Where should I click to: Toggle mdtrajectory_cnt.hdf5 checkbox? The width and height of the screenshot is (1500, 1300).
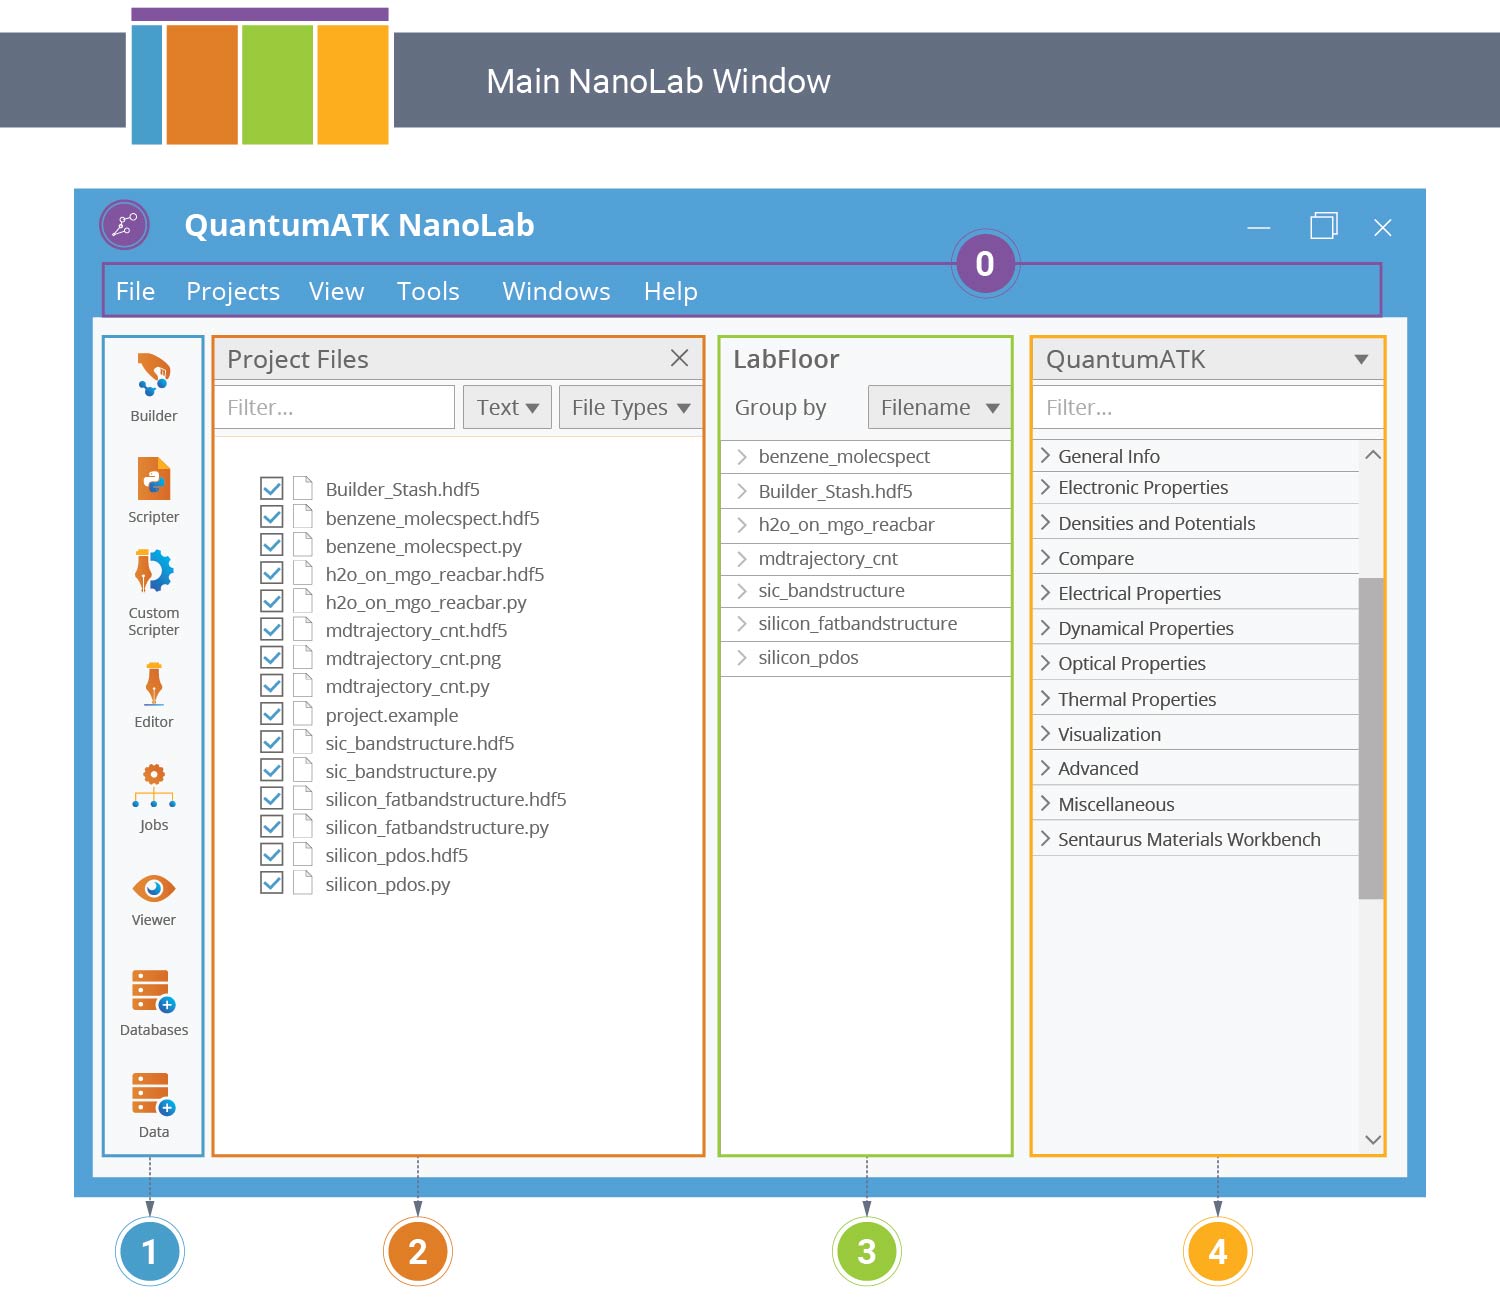[271, 629]
